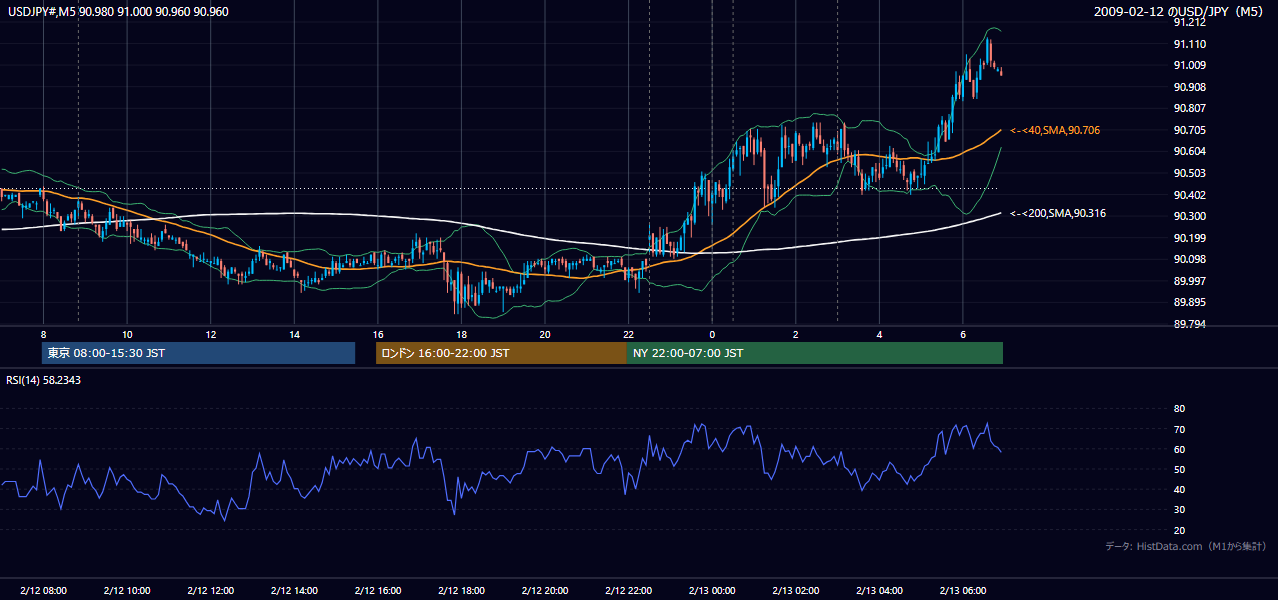This screenshot has height=600, width=1278.
Task: Click the HistData.com data source credit
Action: 1186,546
